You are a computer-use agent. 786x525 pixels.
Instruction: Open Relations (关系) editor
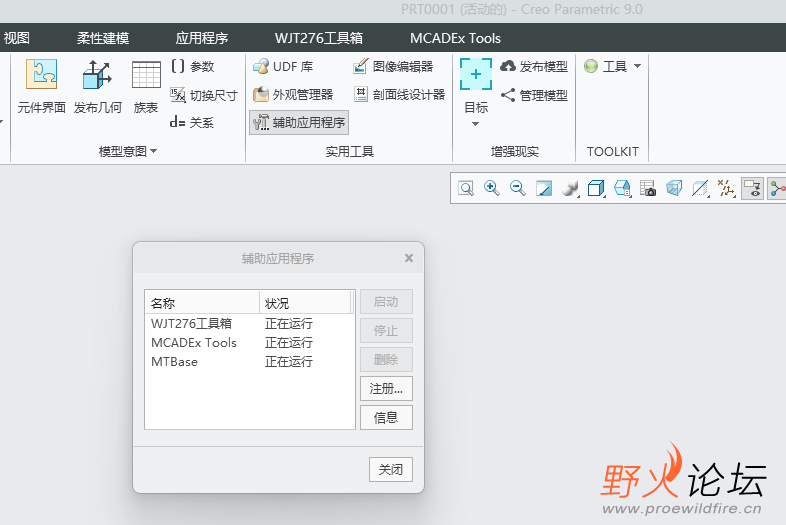point(192,122)
